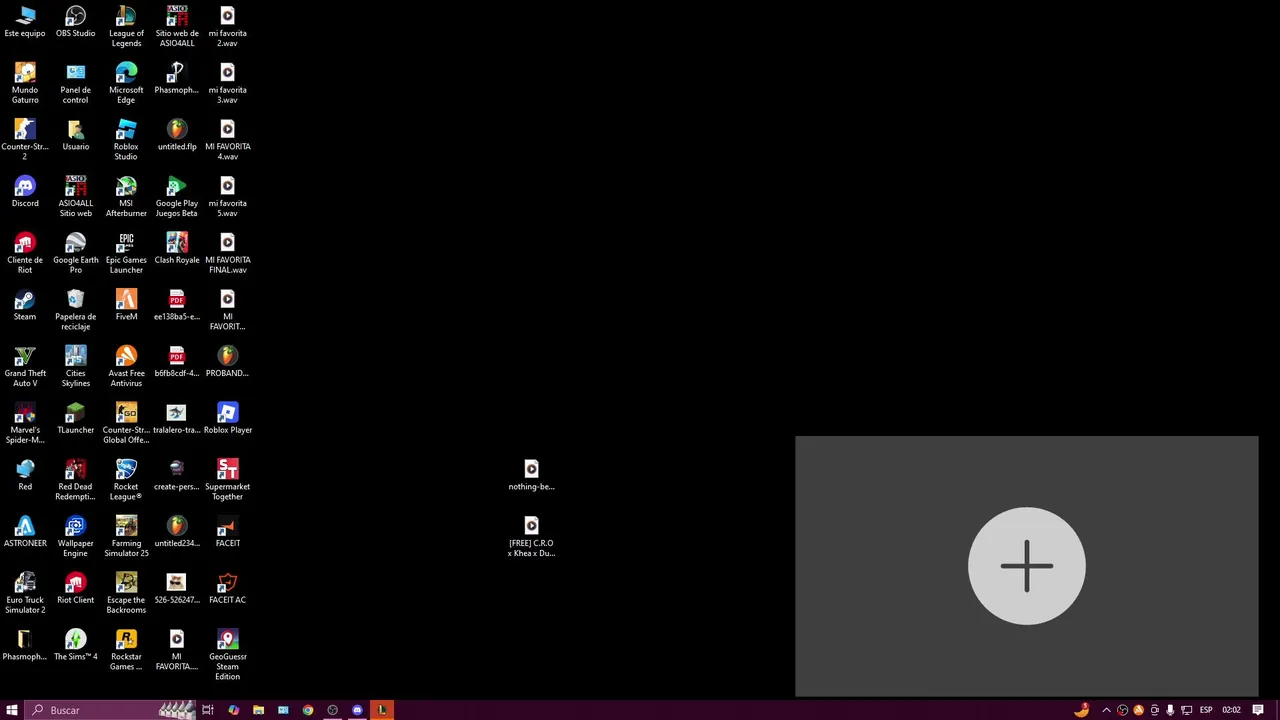
Task: Select the MI FAVORITA 4.wav file
Action: pos(227,140)
